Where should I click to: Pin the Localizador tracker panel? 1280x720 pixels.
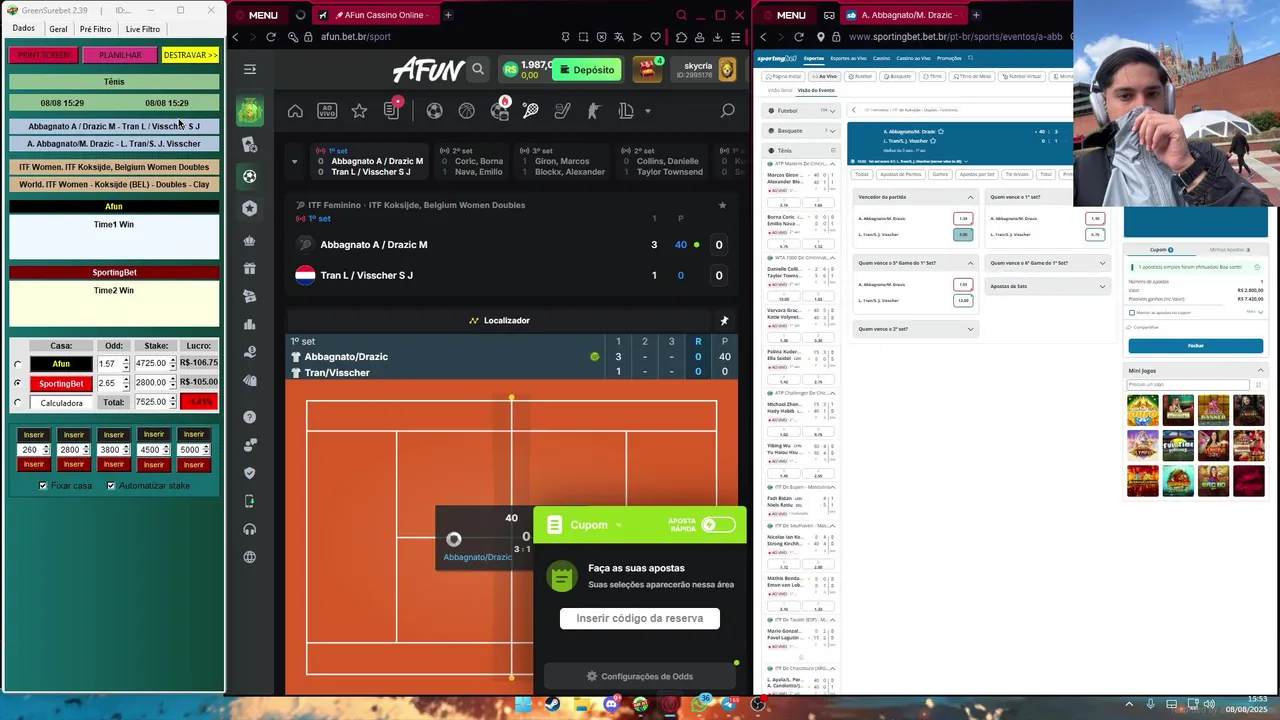(x=724, y=320)
